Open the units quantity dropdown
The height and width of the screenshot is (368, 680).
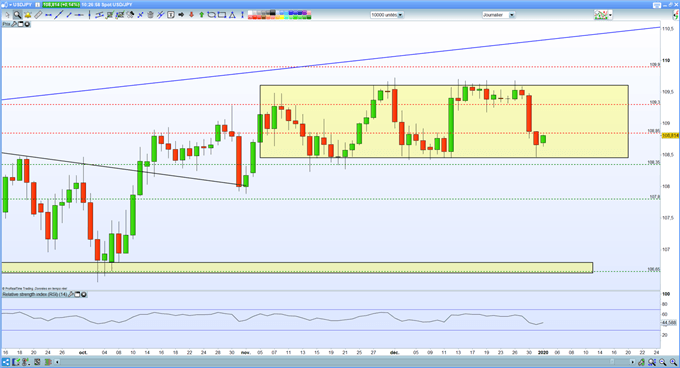click(400, 15)
